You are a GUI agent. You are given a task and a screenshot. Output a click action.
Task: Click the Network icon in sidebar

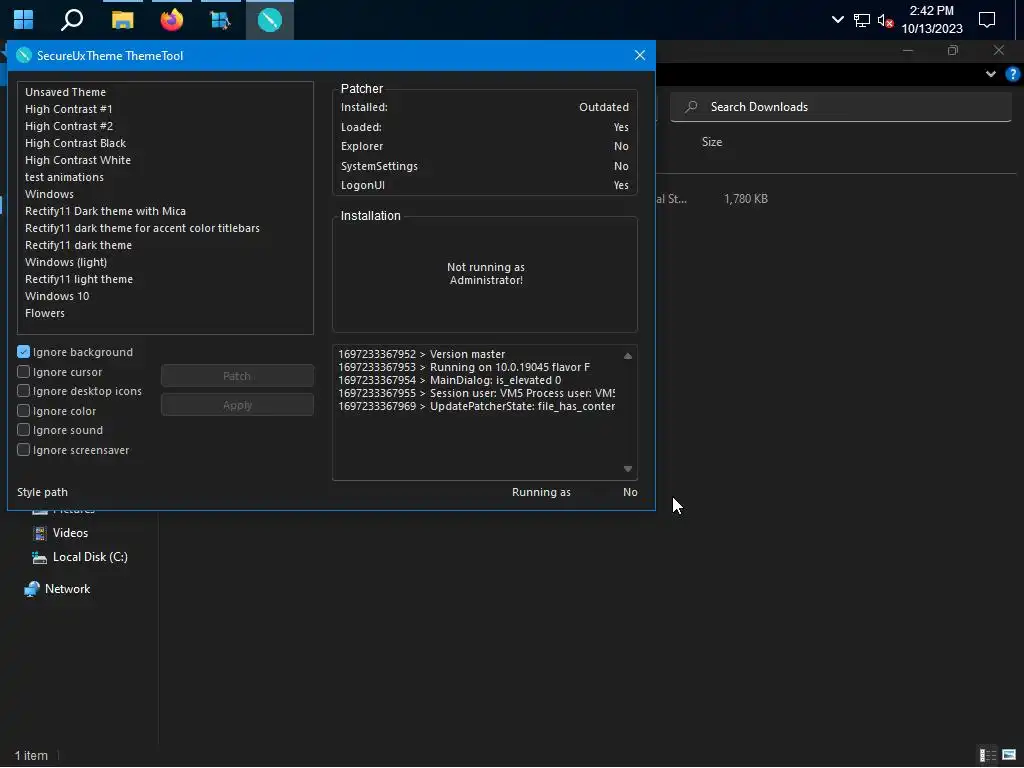[31, 589]
